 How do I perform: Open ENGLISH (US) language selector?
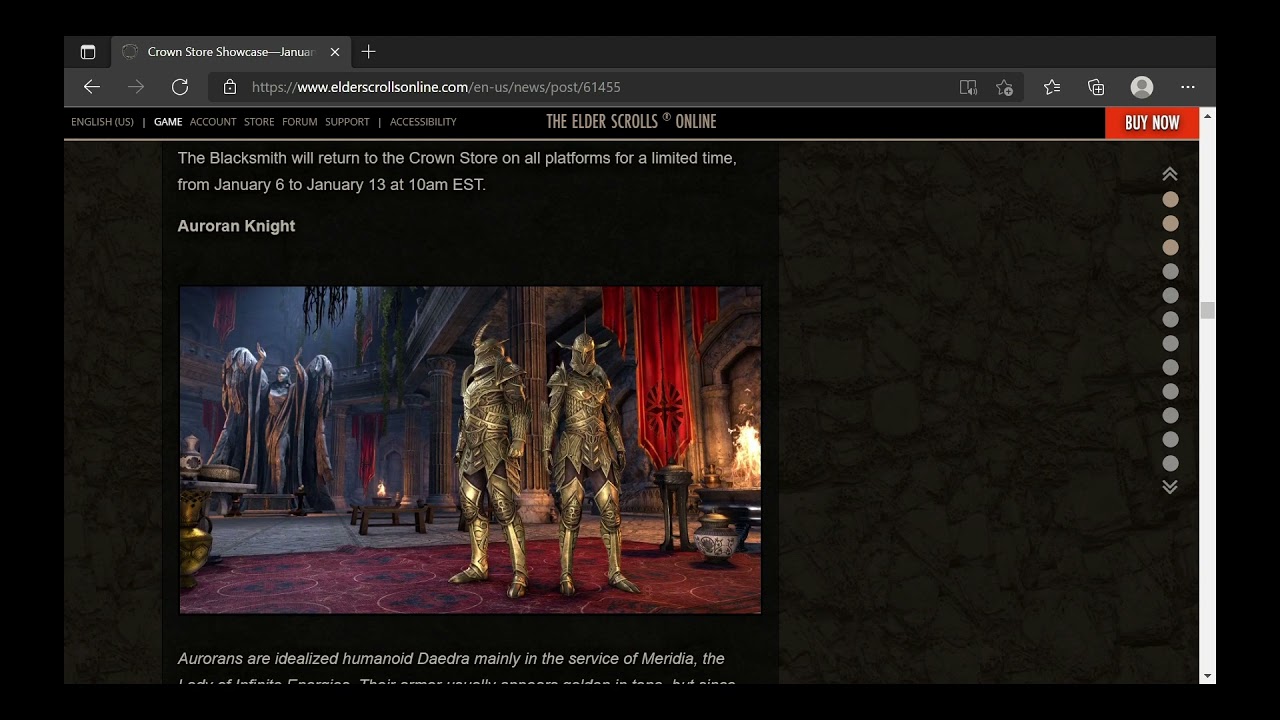[x=102, y=122]
